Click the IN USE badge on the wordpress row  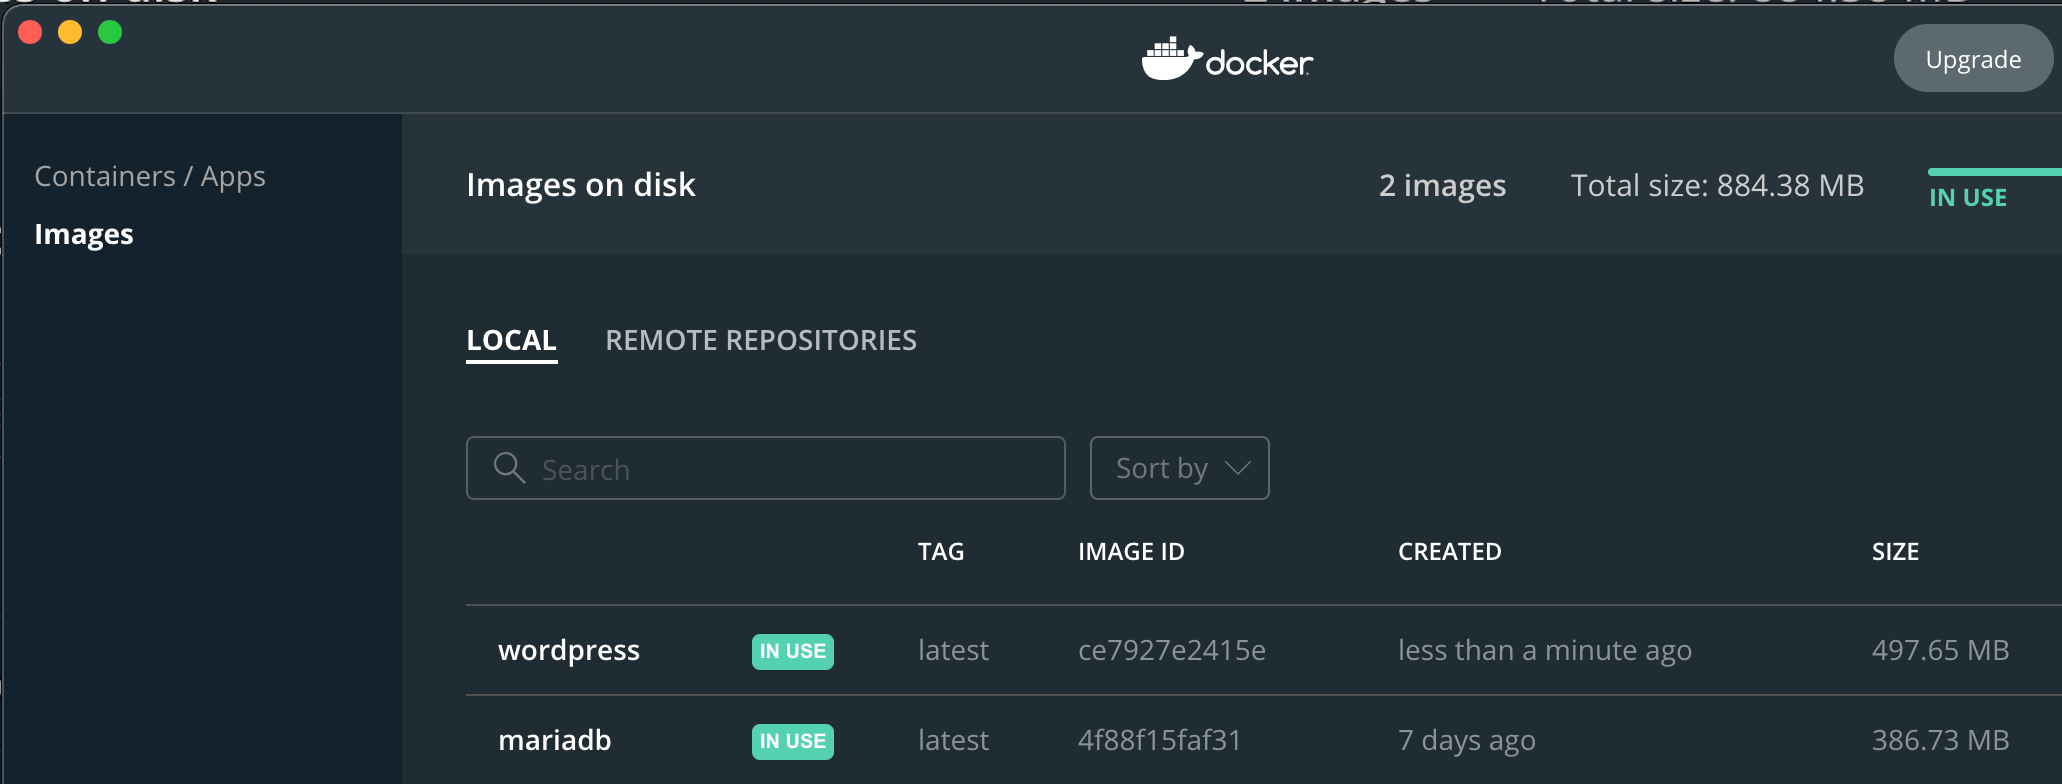click(792, 651)
